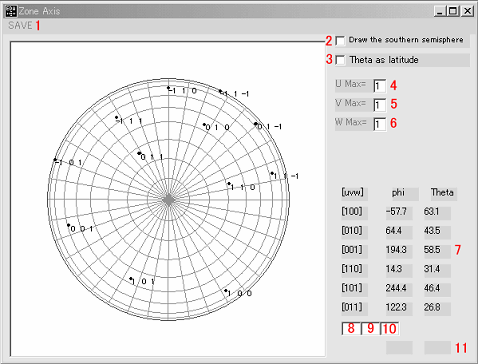Click the -1 1 1 pole point
478x364 pixels.
[116, 117]
